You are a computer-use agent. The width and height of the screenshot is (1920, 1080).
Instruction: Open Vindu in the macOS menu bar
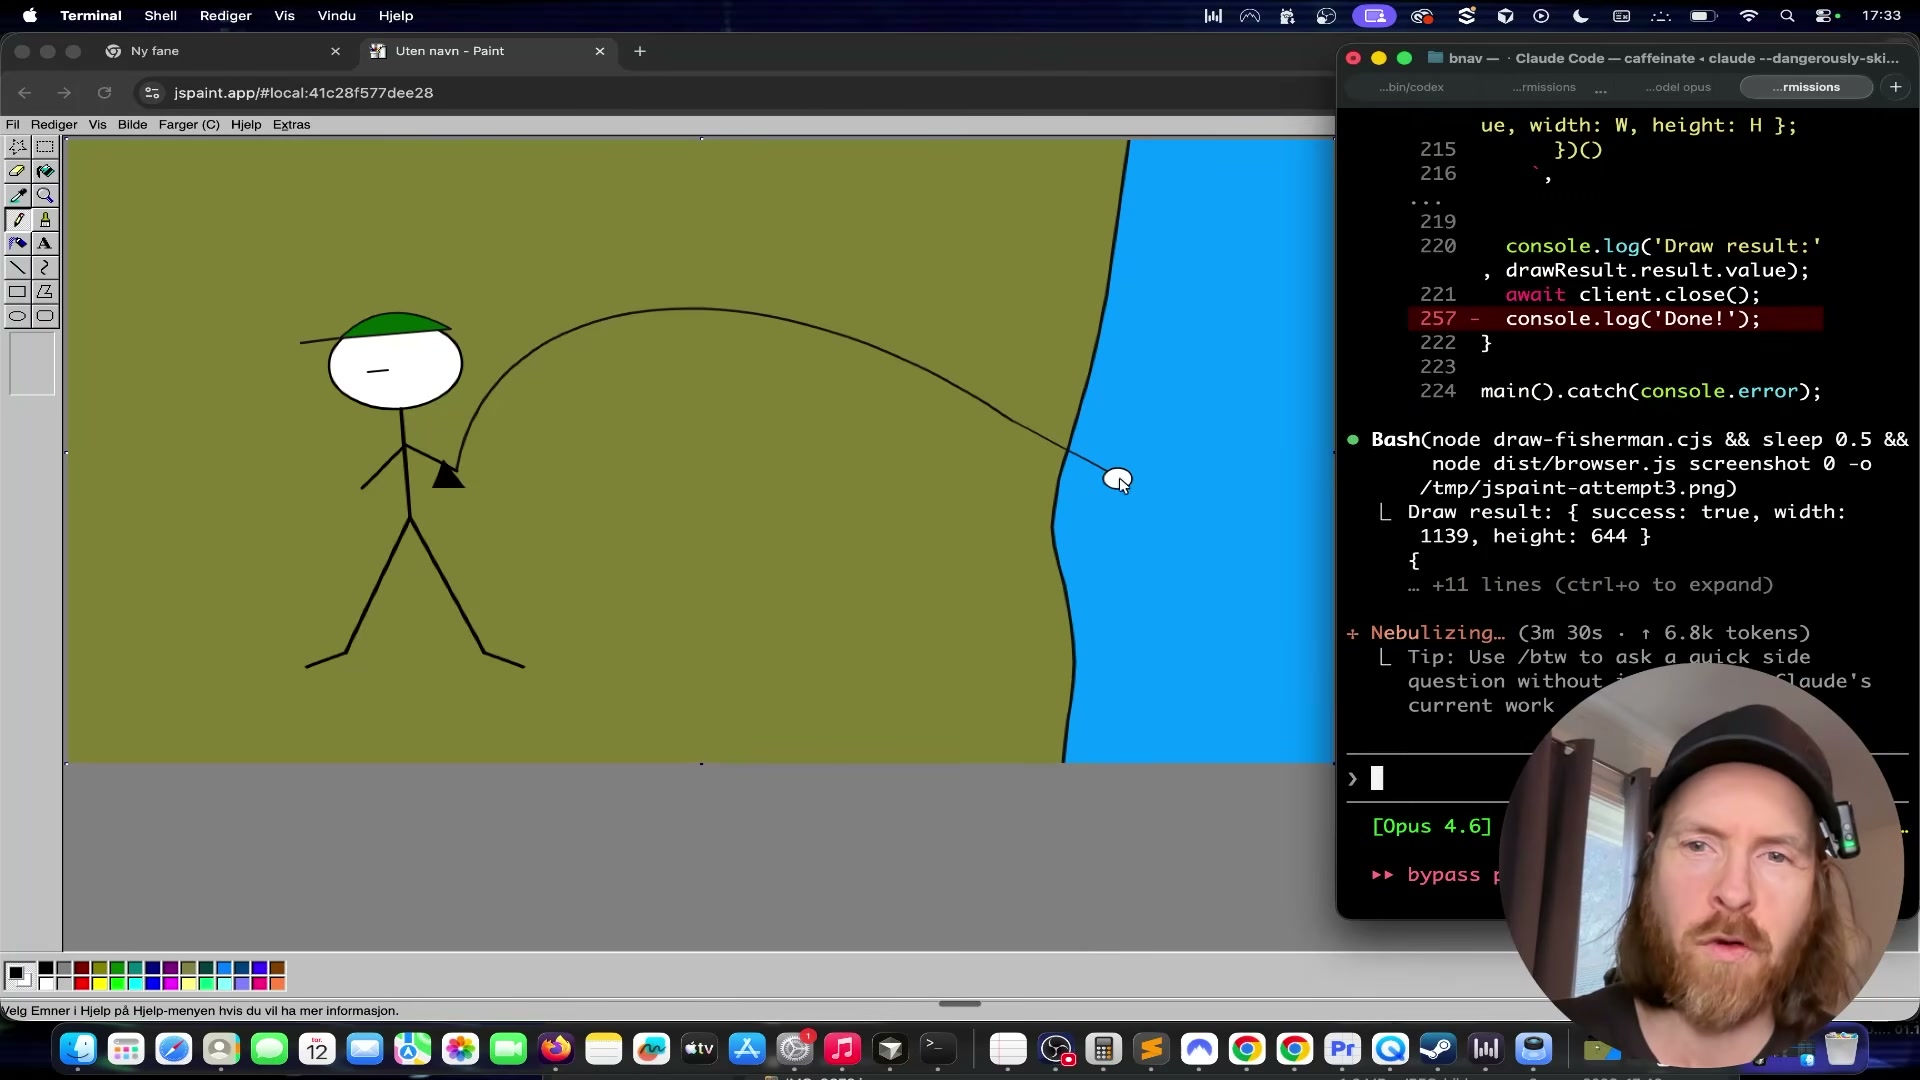(x=336, y=16)
